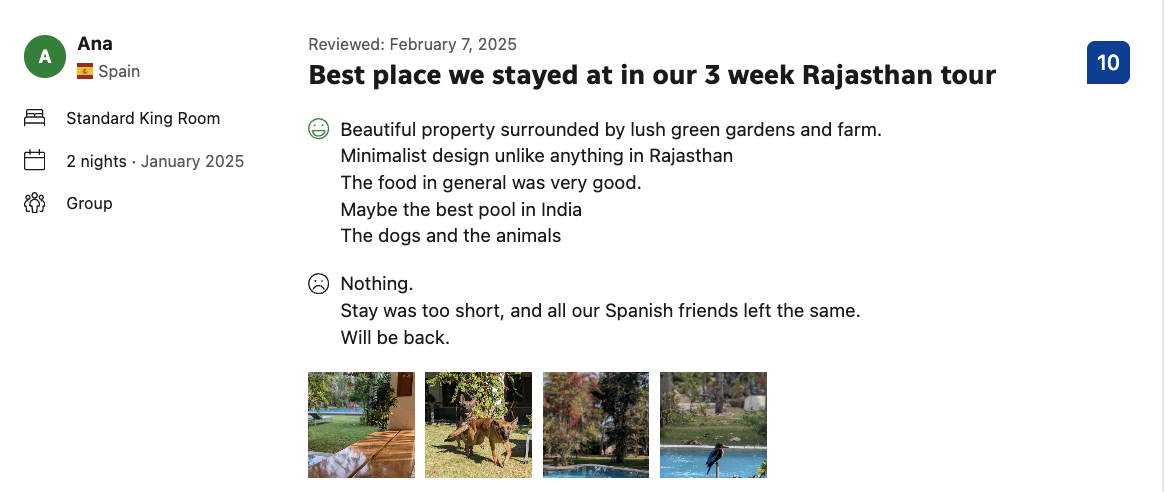1166x492 pixels.
Task: Click the green avatar circle with letter A
Action: 45,56
